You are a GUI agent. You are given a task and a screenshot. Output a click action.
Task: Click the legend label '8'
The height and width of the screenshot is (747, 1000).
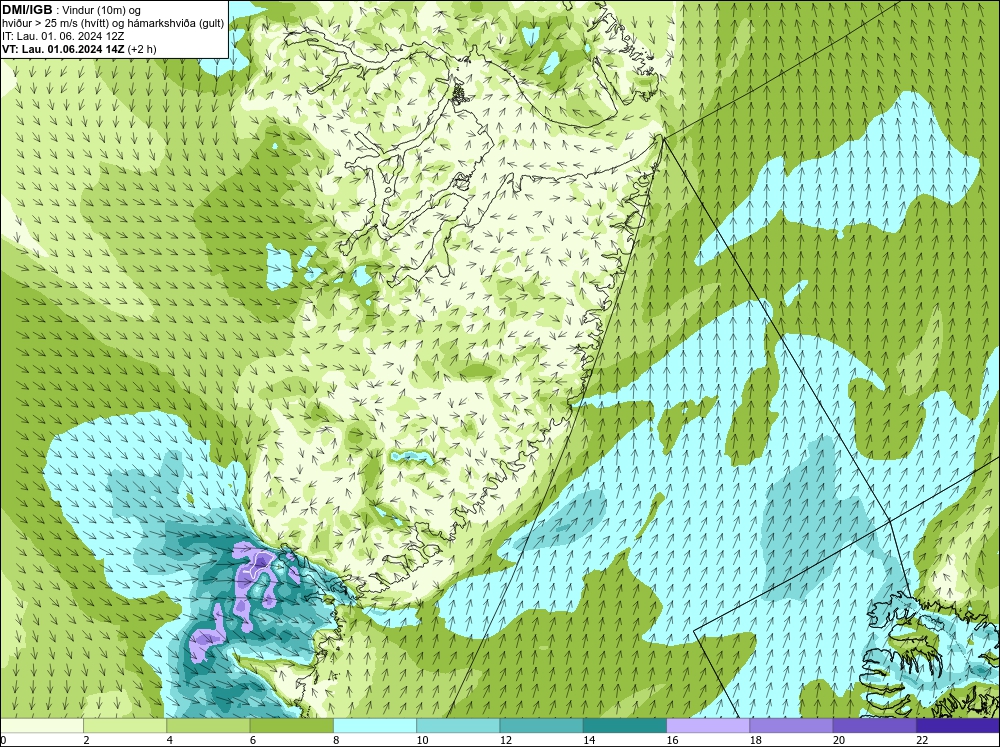coord(336,740)
